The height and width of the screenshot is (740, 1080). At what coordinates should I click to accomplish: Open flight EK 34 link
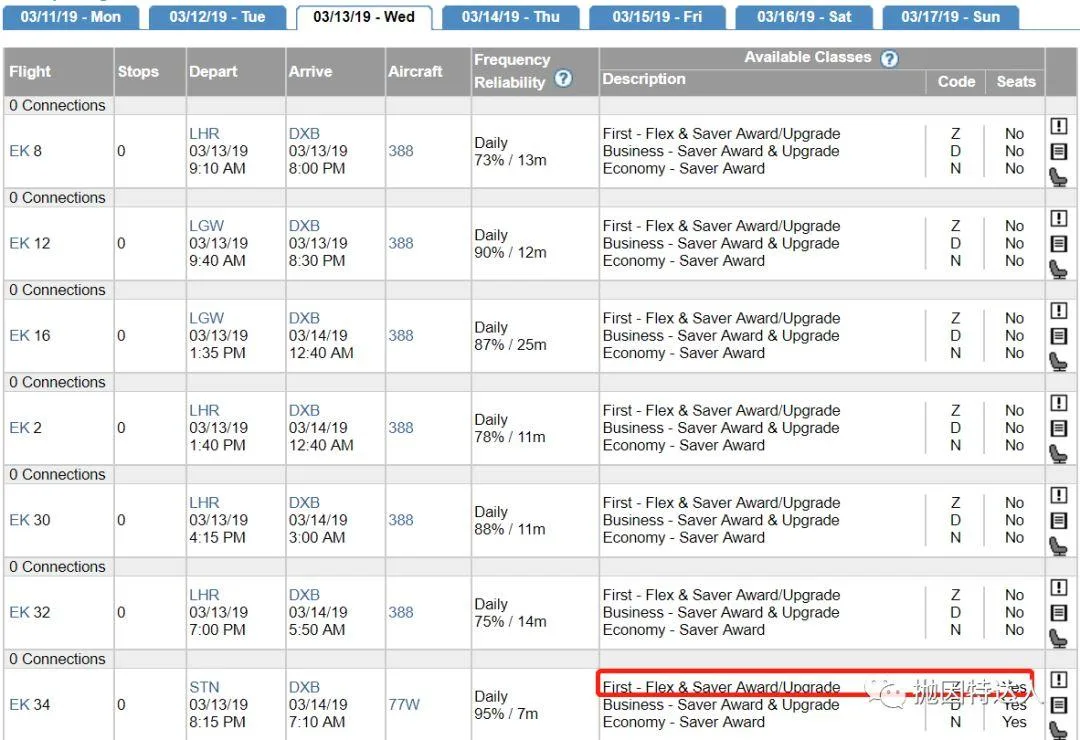pos(30,705)
